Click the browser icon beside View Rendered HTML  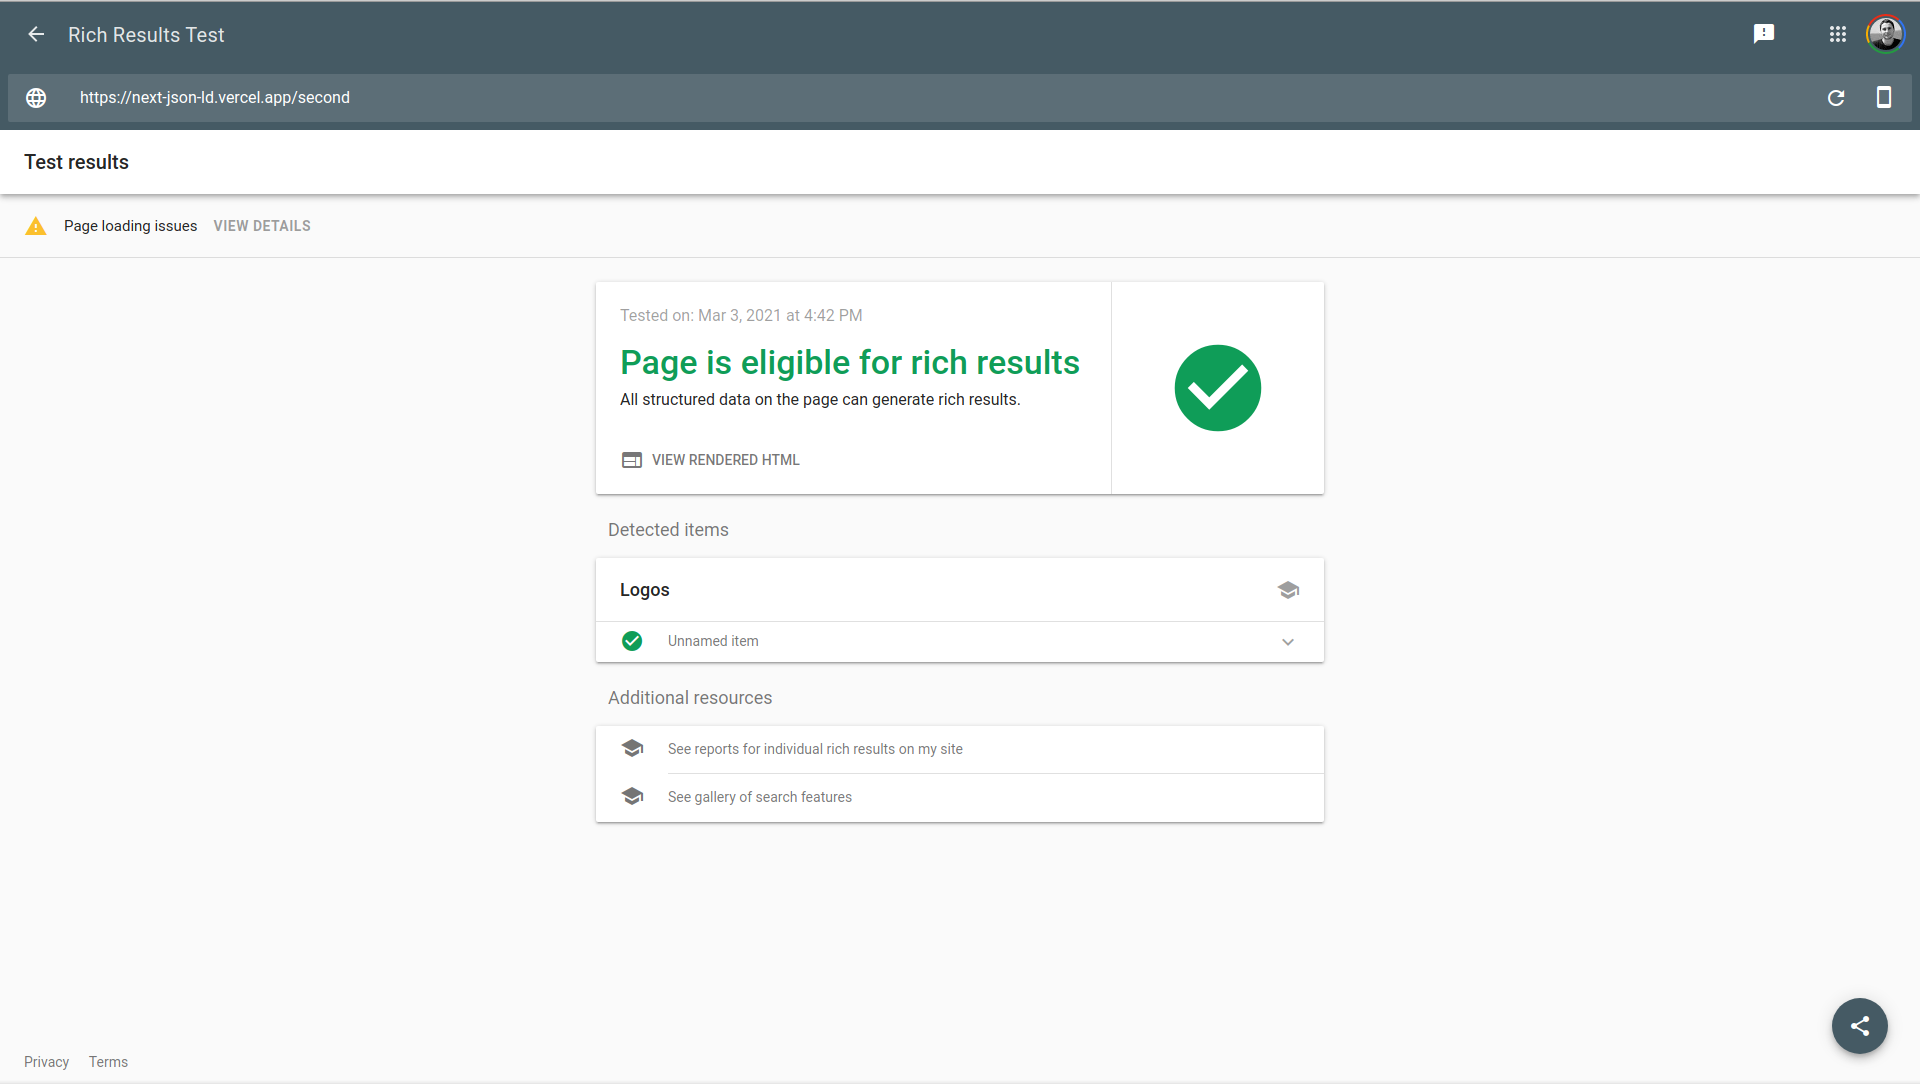tap(632, 460)
